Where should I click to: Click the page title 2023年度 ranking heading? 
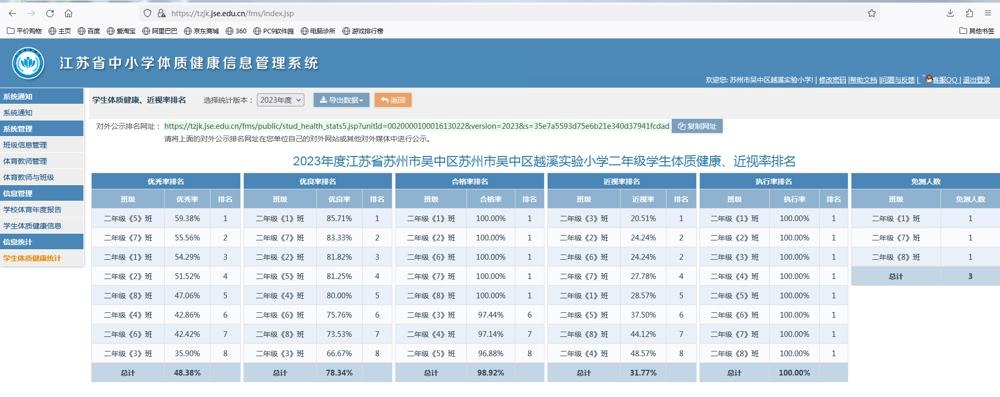coord(544,161)
